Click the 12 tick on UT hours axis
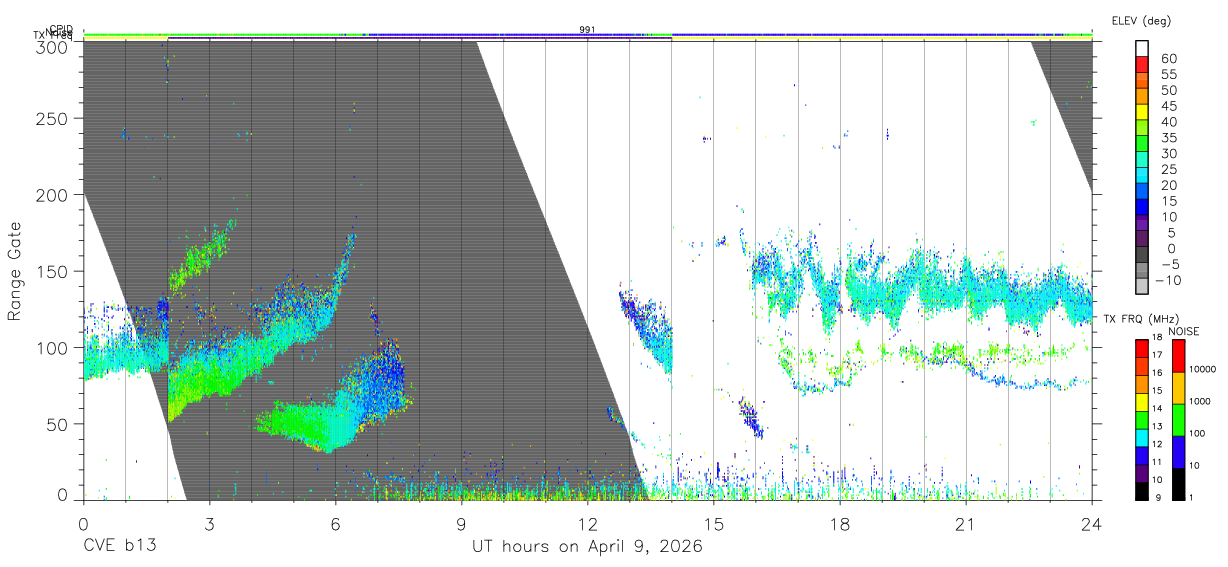Screen dimensions: 1228x567 [x=587, y=524]
